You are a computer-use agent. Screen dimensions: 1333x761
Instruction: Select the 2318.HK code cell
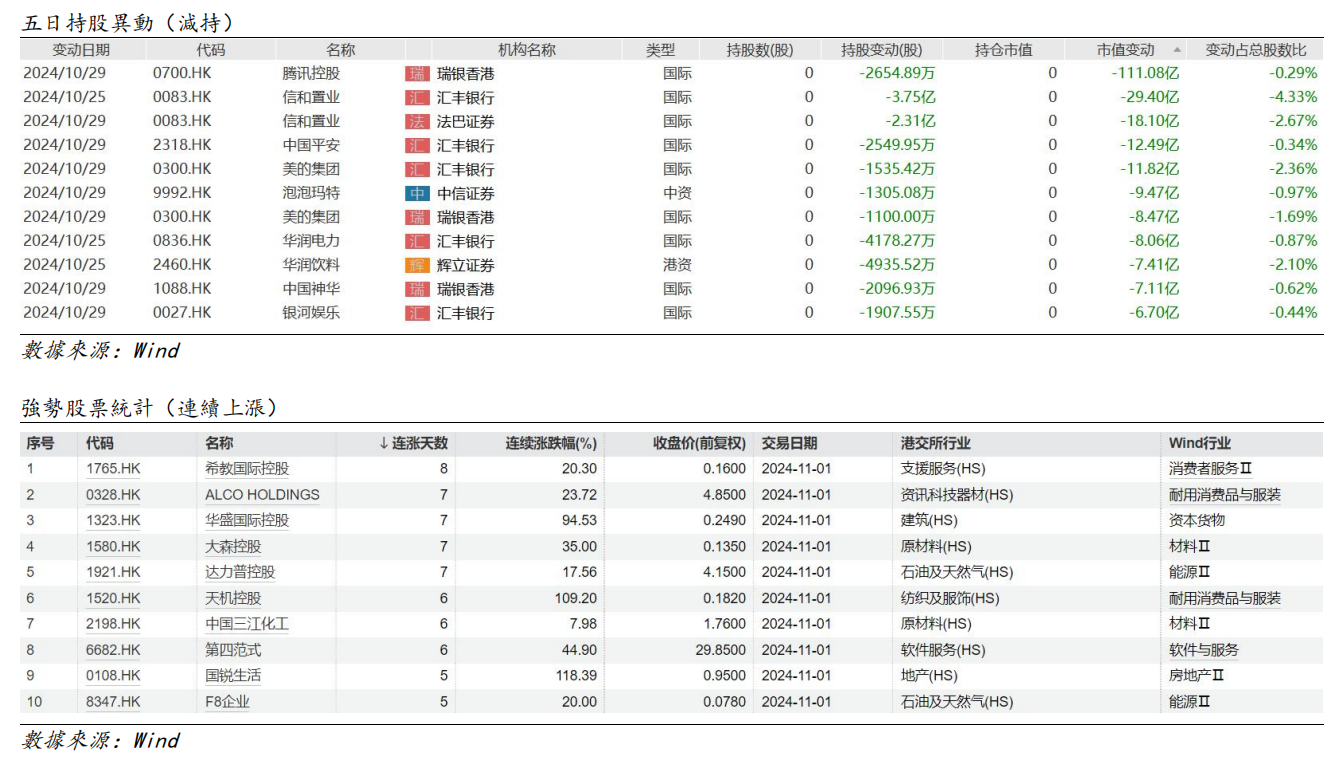182,146
